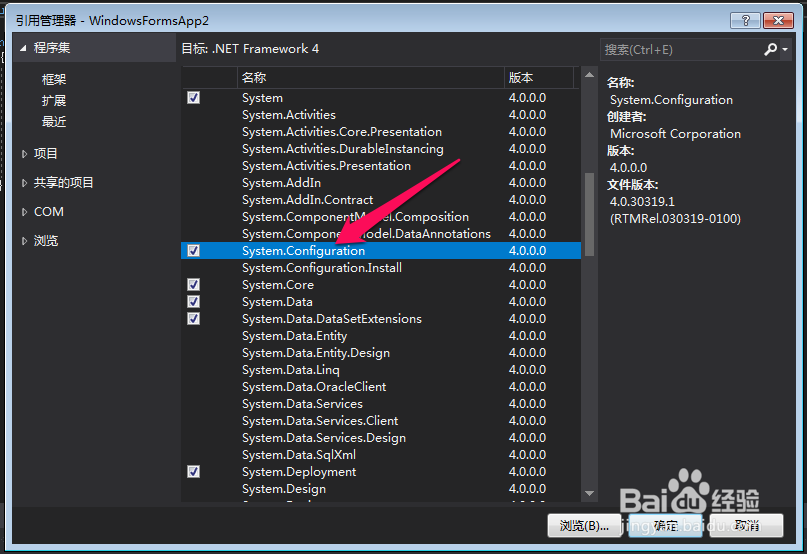Expand the 浏览 tree node

click(24, 240)
